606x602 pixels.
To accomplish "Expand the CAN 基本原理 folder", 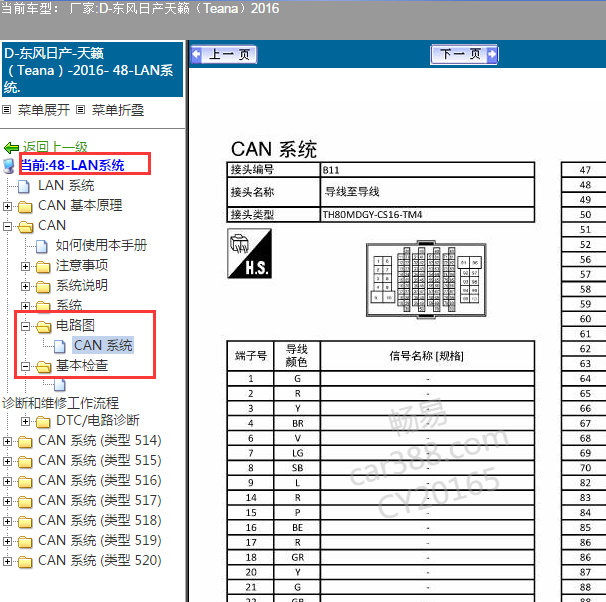I will click(7, 206).
